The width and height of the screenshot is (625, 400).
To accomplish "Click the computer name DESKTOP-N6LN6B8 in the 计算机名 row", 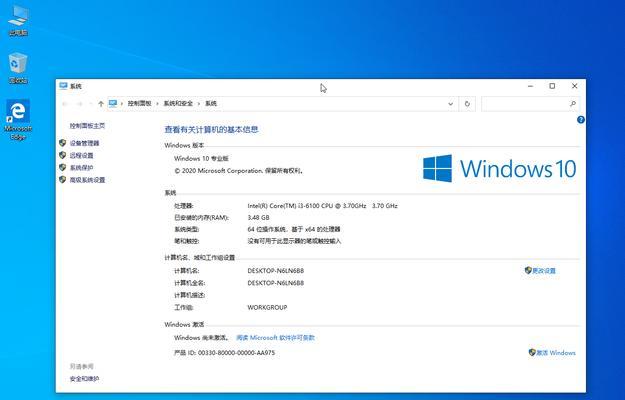I will pyautogui.click(x=275, y=271).
